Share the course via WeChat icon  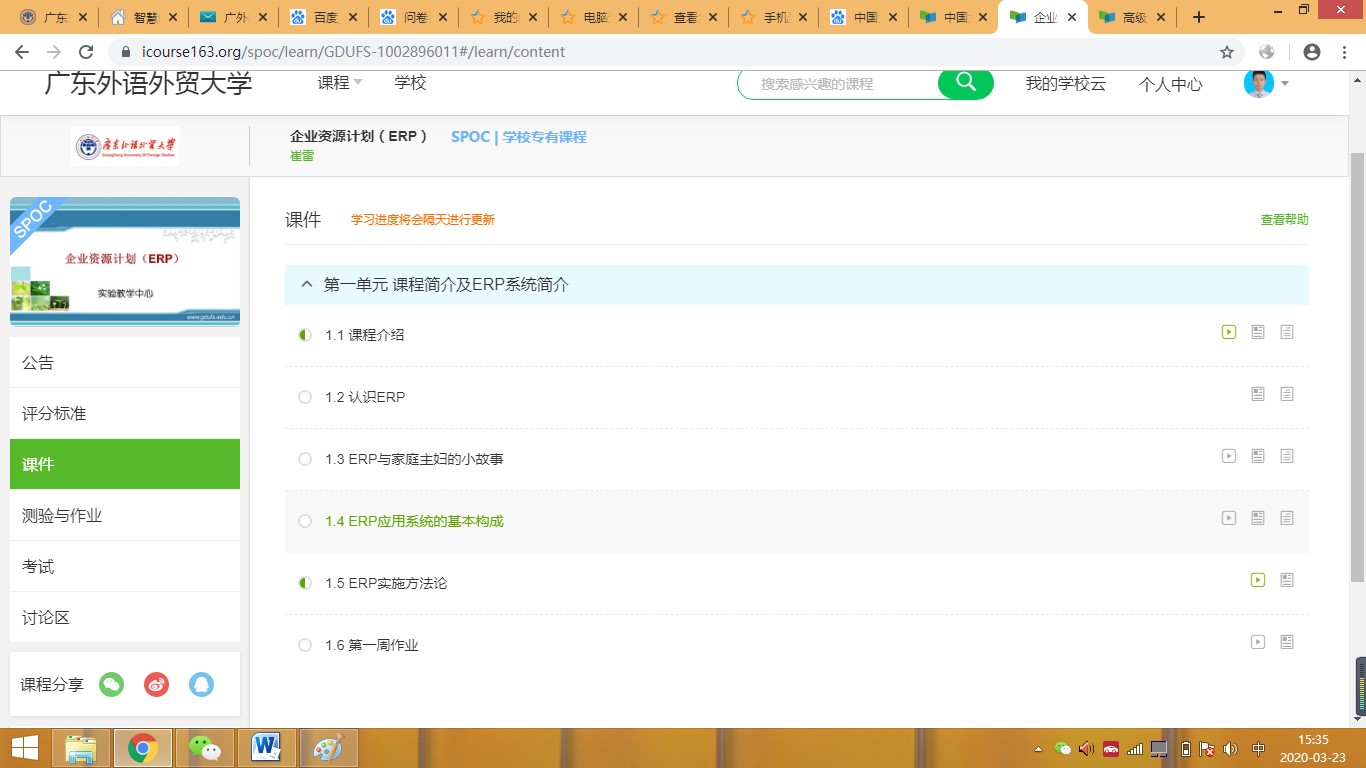tap(111, 685)
